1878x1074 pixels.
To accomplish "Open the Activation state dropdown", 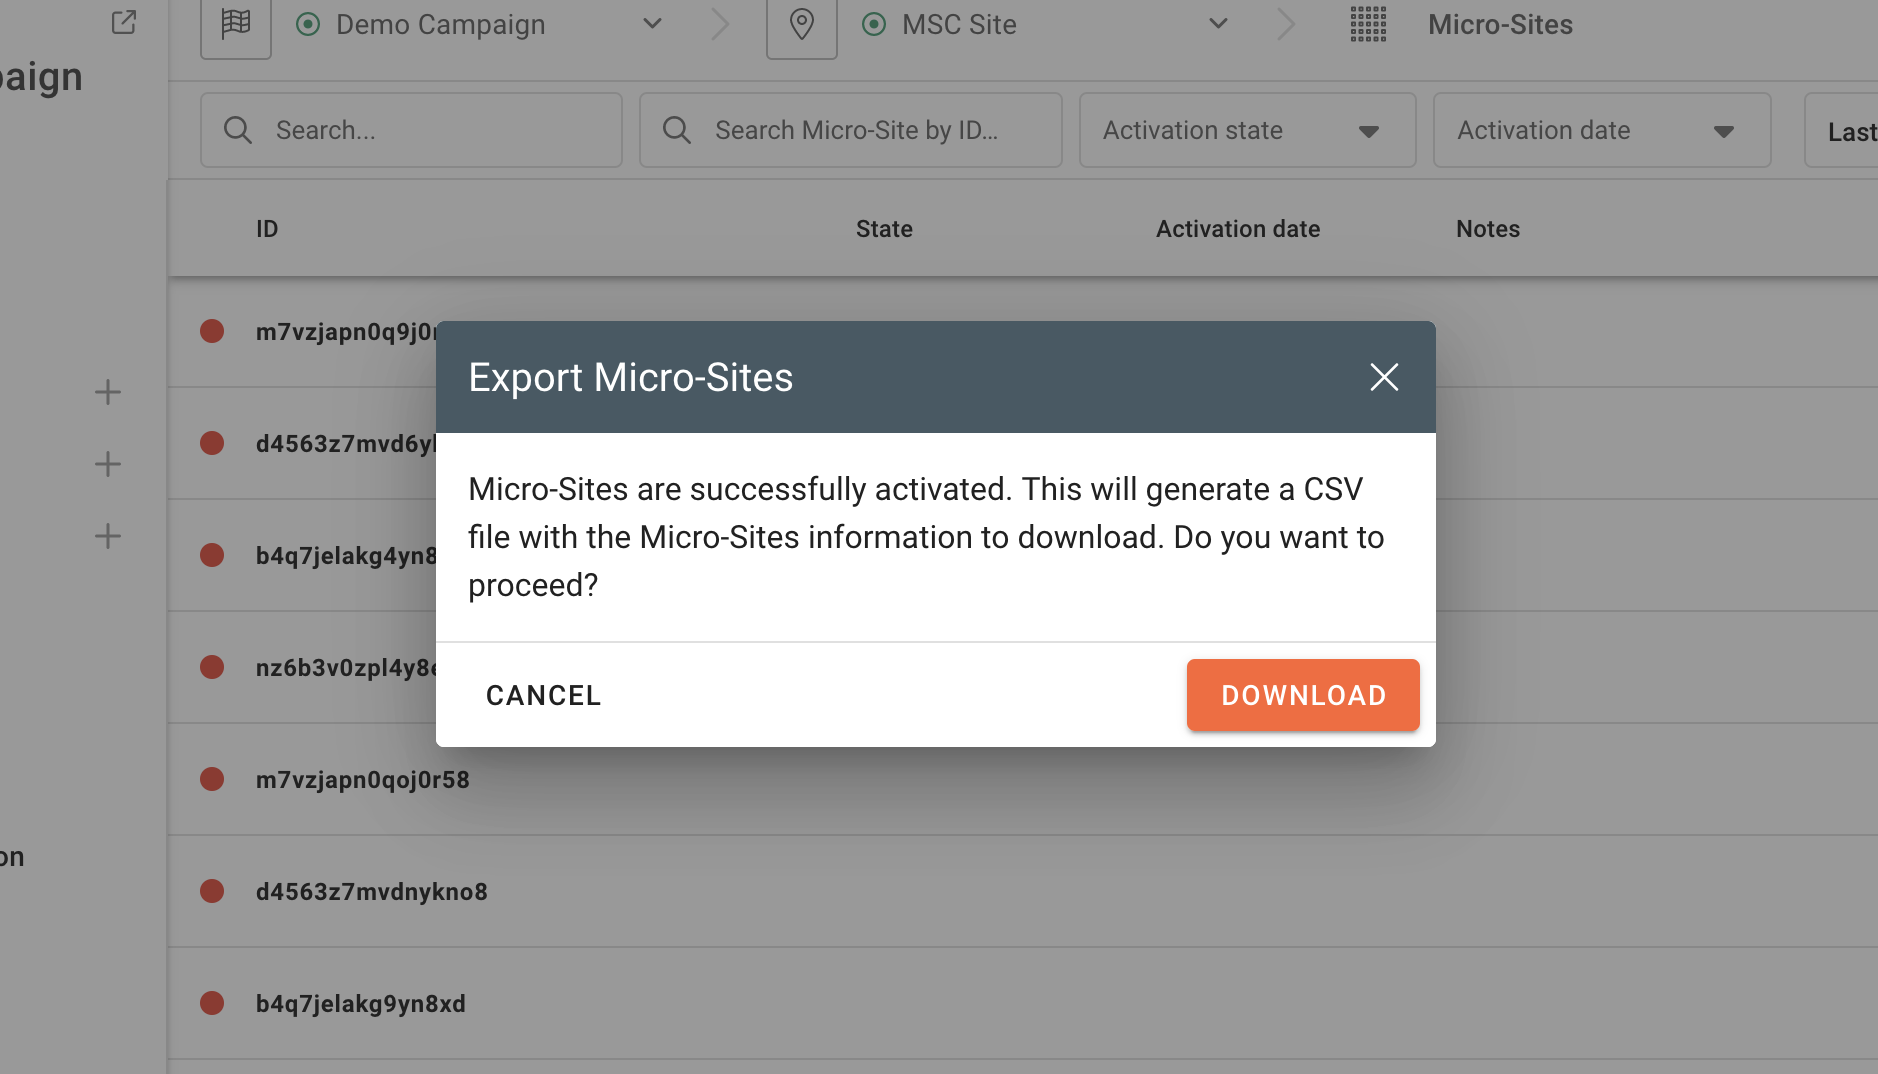I will coord(1246,130).
